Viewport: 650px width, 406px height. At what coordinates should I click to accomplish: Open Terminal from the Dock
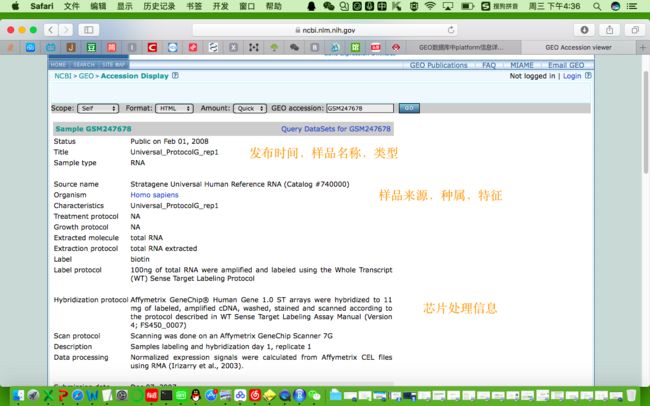(166, 395)
